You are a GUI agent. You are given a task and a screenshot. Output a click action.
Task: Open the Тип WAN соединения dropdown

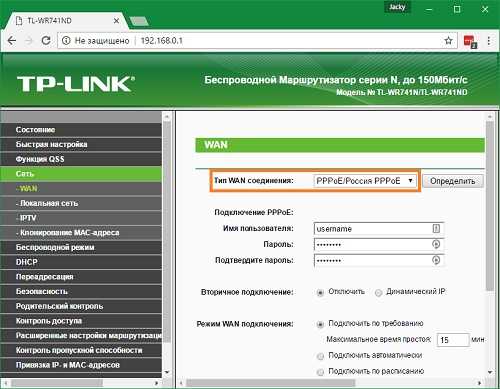coord(365,181)
